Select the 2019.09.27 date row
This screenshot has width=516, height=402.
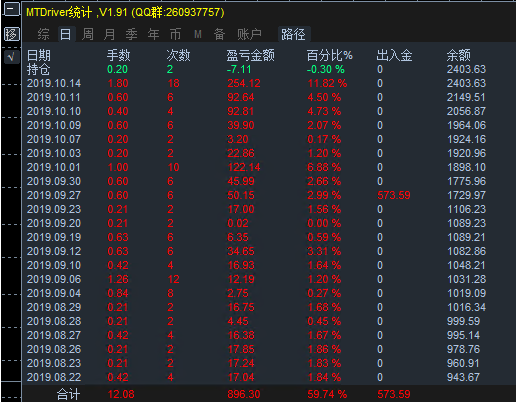(54, 195)
